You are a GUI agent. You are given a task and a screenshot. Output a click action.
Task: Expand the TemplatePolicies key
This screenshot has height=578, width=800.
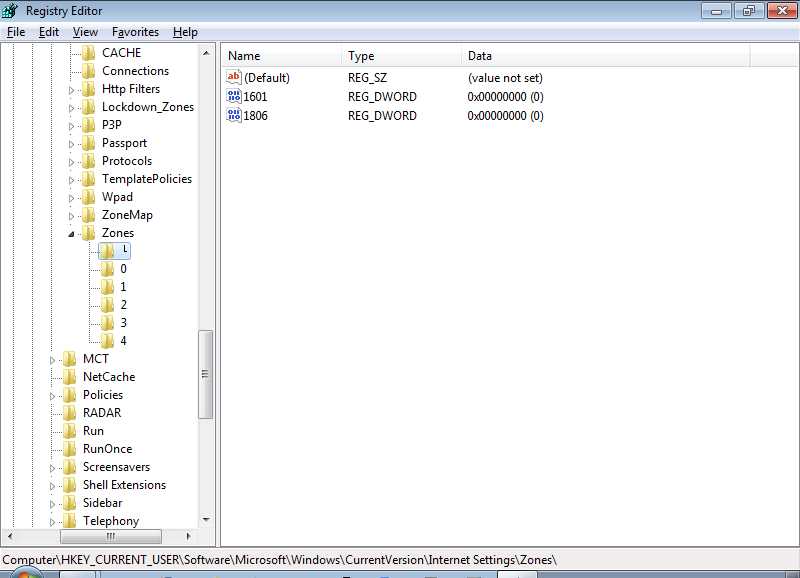(x=71, y=180)
